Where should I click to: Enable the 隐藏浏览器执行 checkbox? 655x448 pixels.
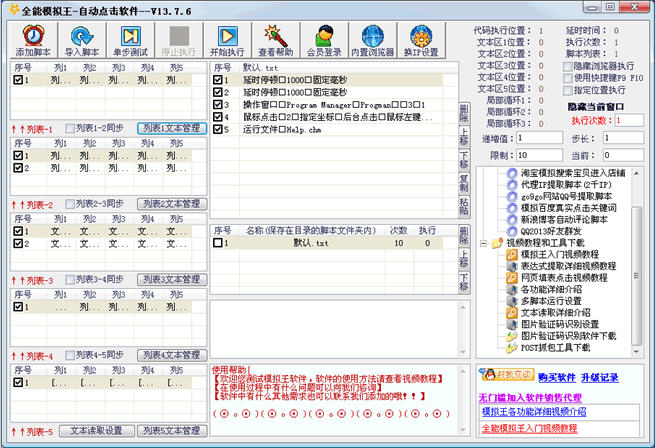pos(567,65)
